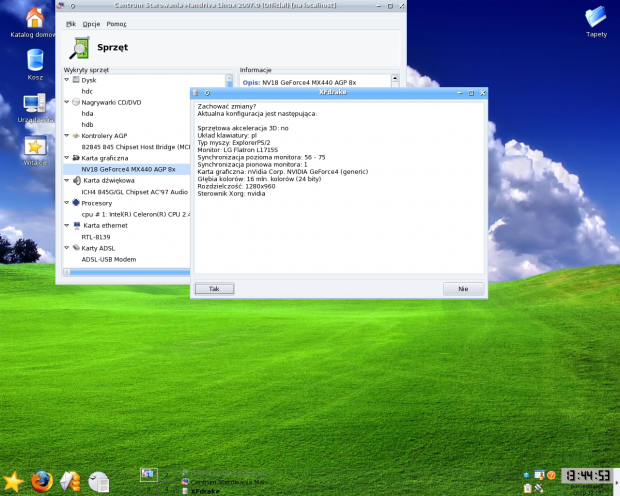Collapse the Procesory category
This screenshot has width=620, height=496.
click(66, 203)
